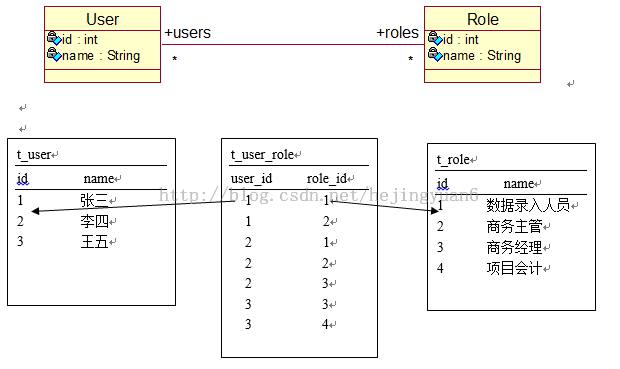Click the t_role table title
The height and width of the screenshot is (369, 620).
click(454, 159)
